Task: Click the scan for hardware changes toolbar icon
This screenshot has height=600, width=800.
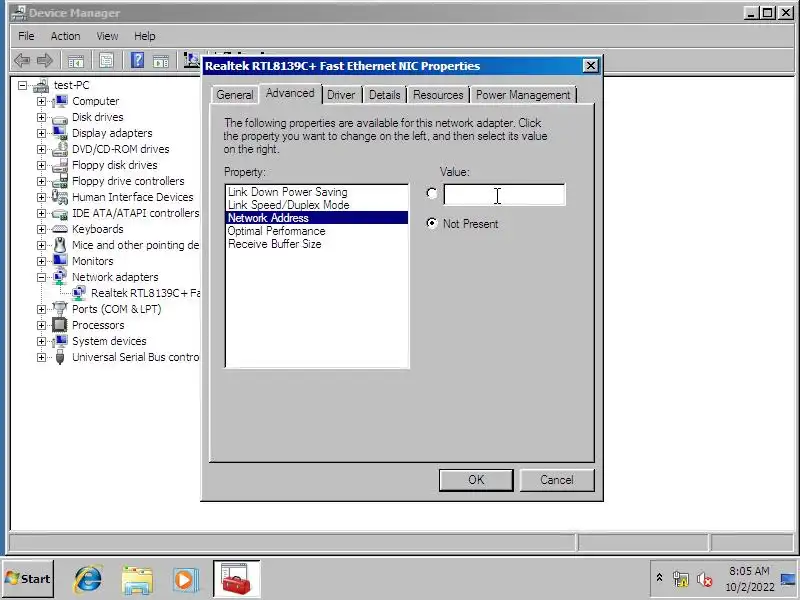Action: click(192, 61)
